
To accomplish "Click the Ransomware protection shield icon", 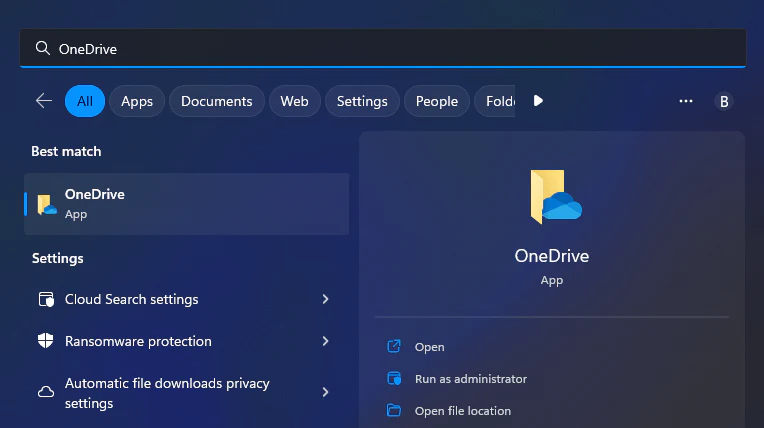I will (x=46, y=341).
